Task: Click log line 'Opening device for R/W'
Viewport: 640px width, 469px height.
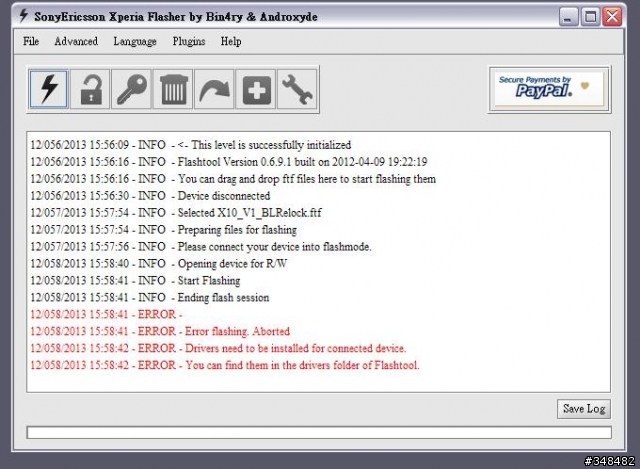Action: pyautogui.click(x=159, y=264)
